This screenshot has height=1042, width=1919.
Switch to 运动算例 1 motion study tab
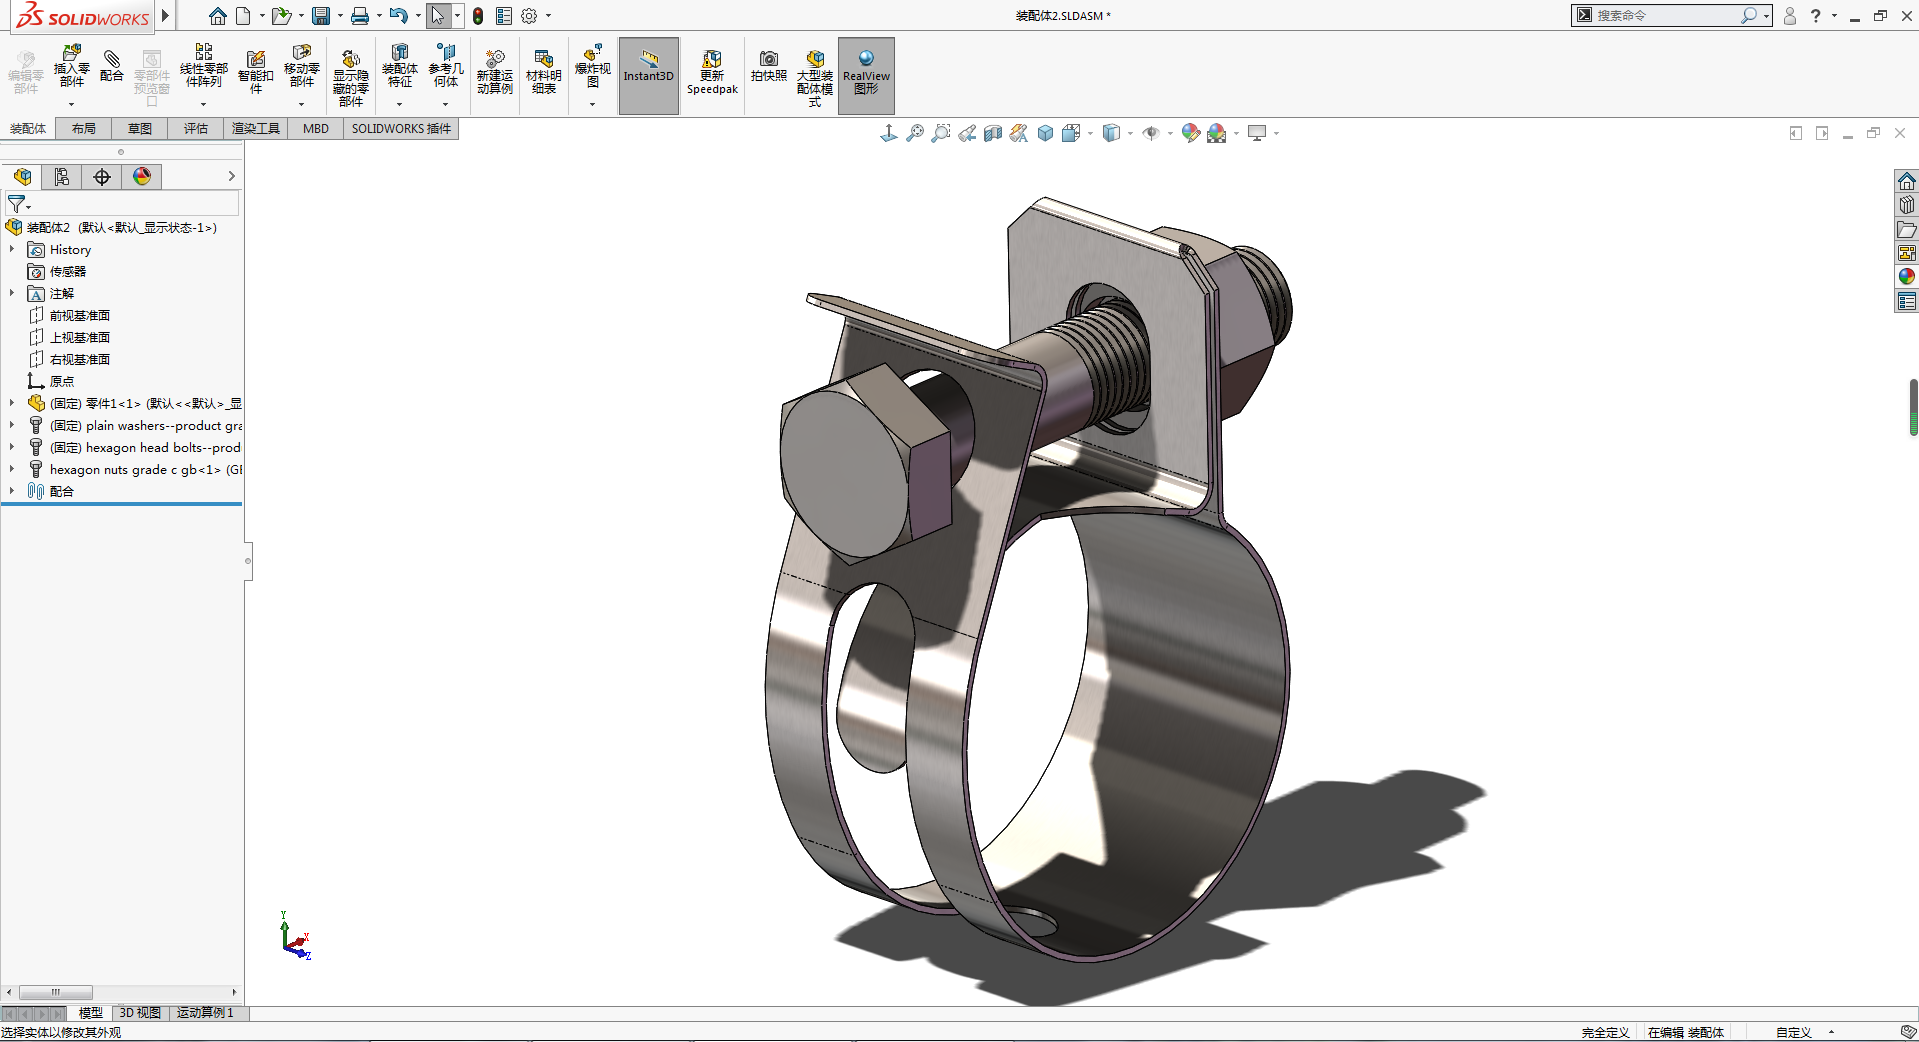(205, 1013)
